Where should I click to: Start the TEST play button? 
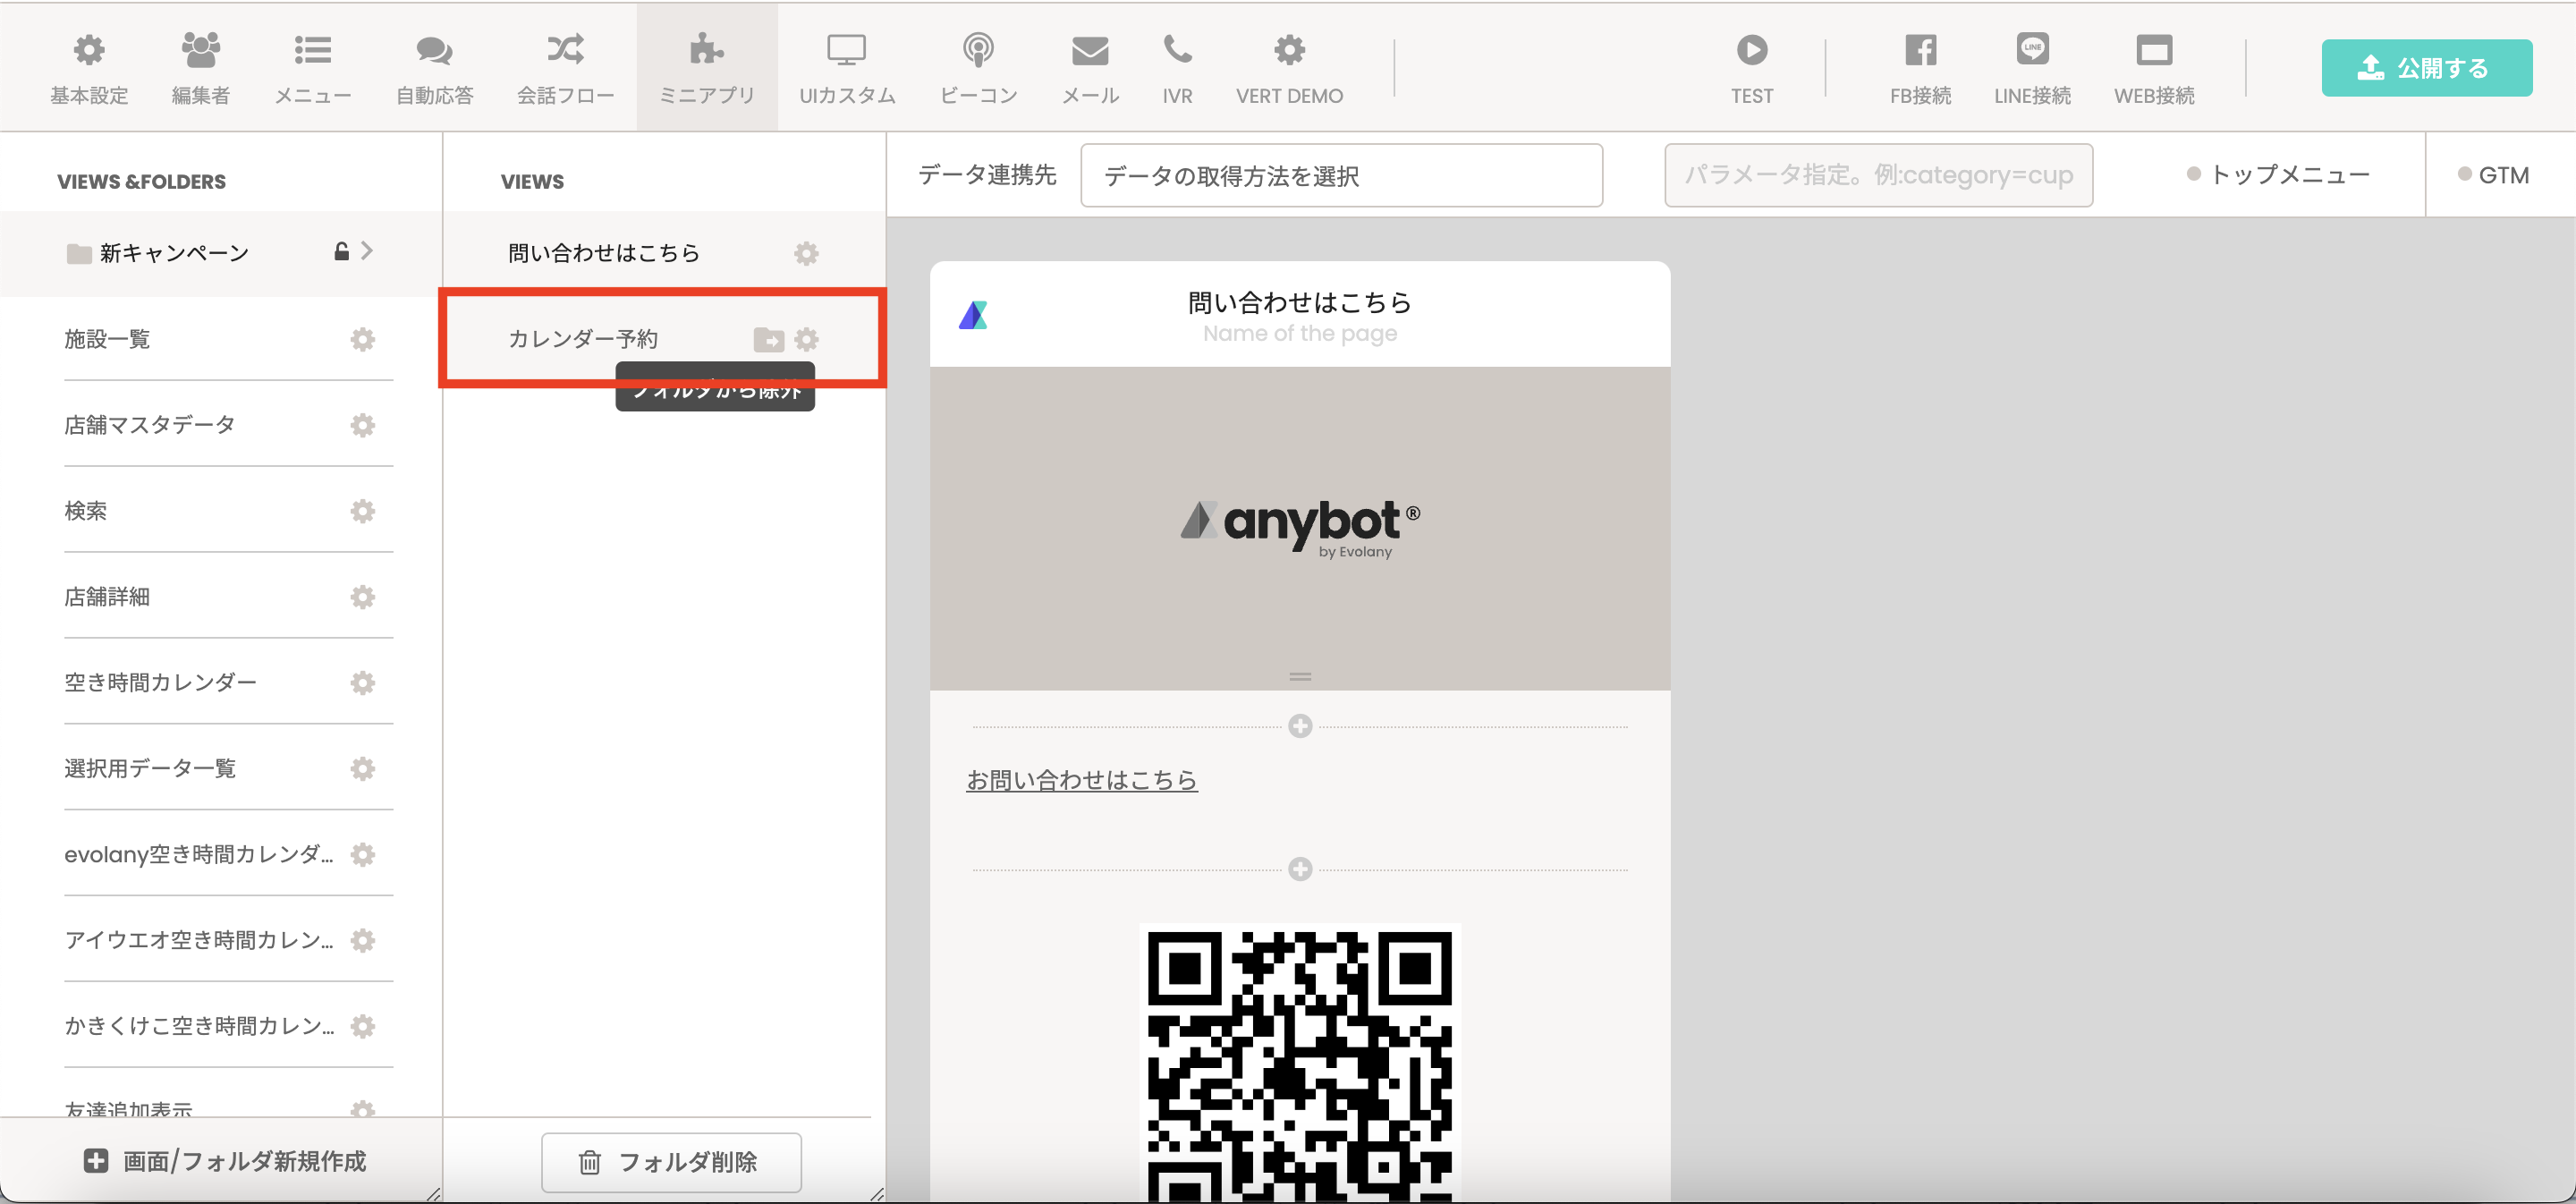[1751, 68]
